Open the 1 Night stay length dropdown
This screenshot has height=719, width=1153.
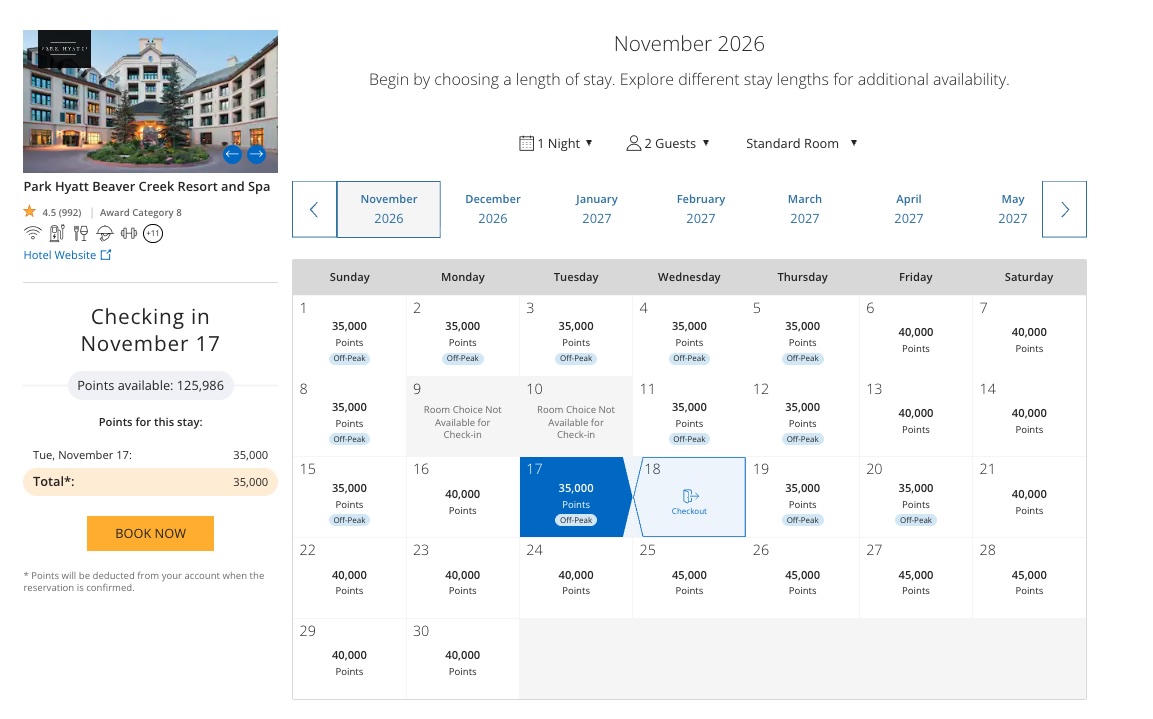pos(556,143)
